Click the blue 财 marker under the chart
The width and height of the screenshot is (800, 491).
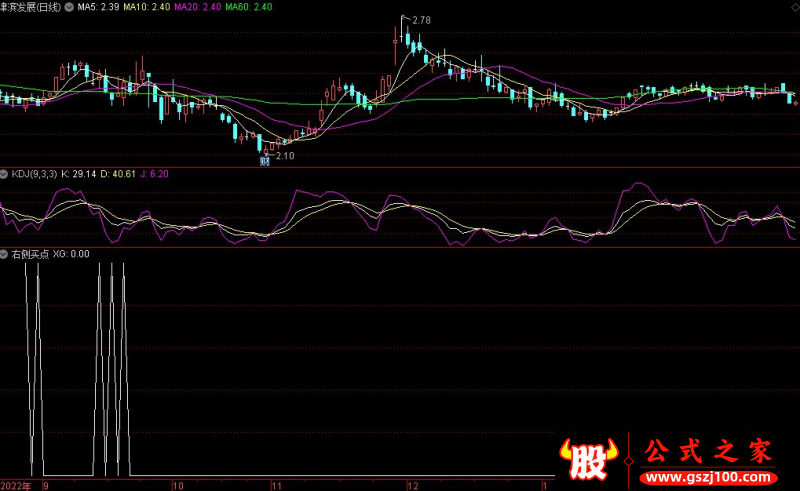coord(265,160)
